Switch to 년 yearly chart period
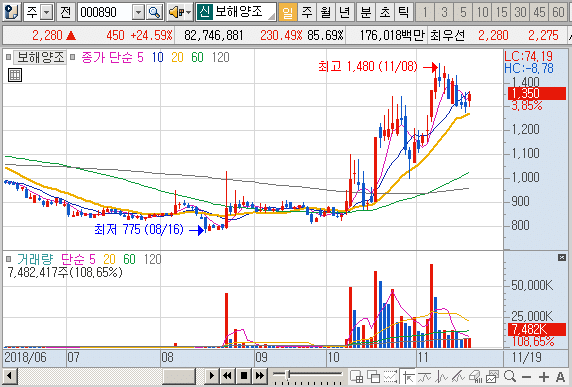 (344, 12)
